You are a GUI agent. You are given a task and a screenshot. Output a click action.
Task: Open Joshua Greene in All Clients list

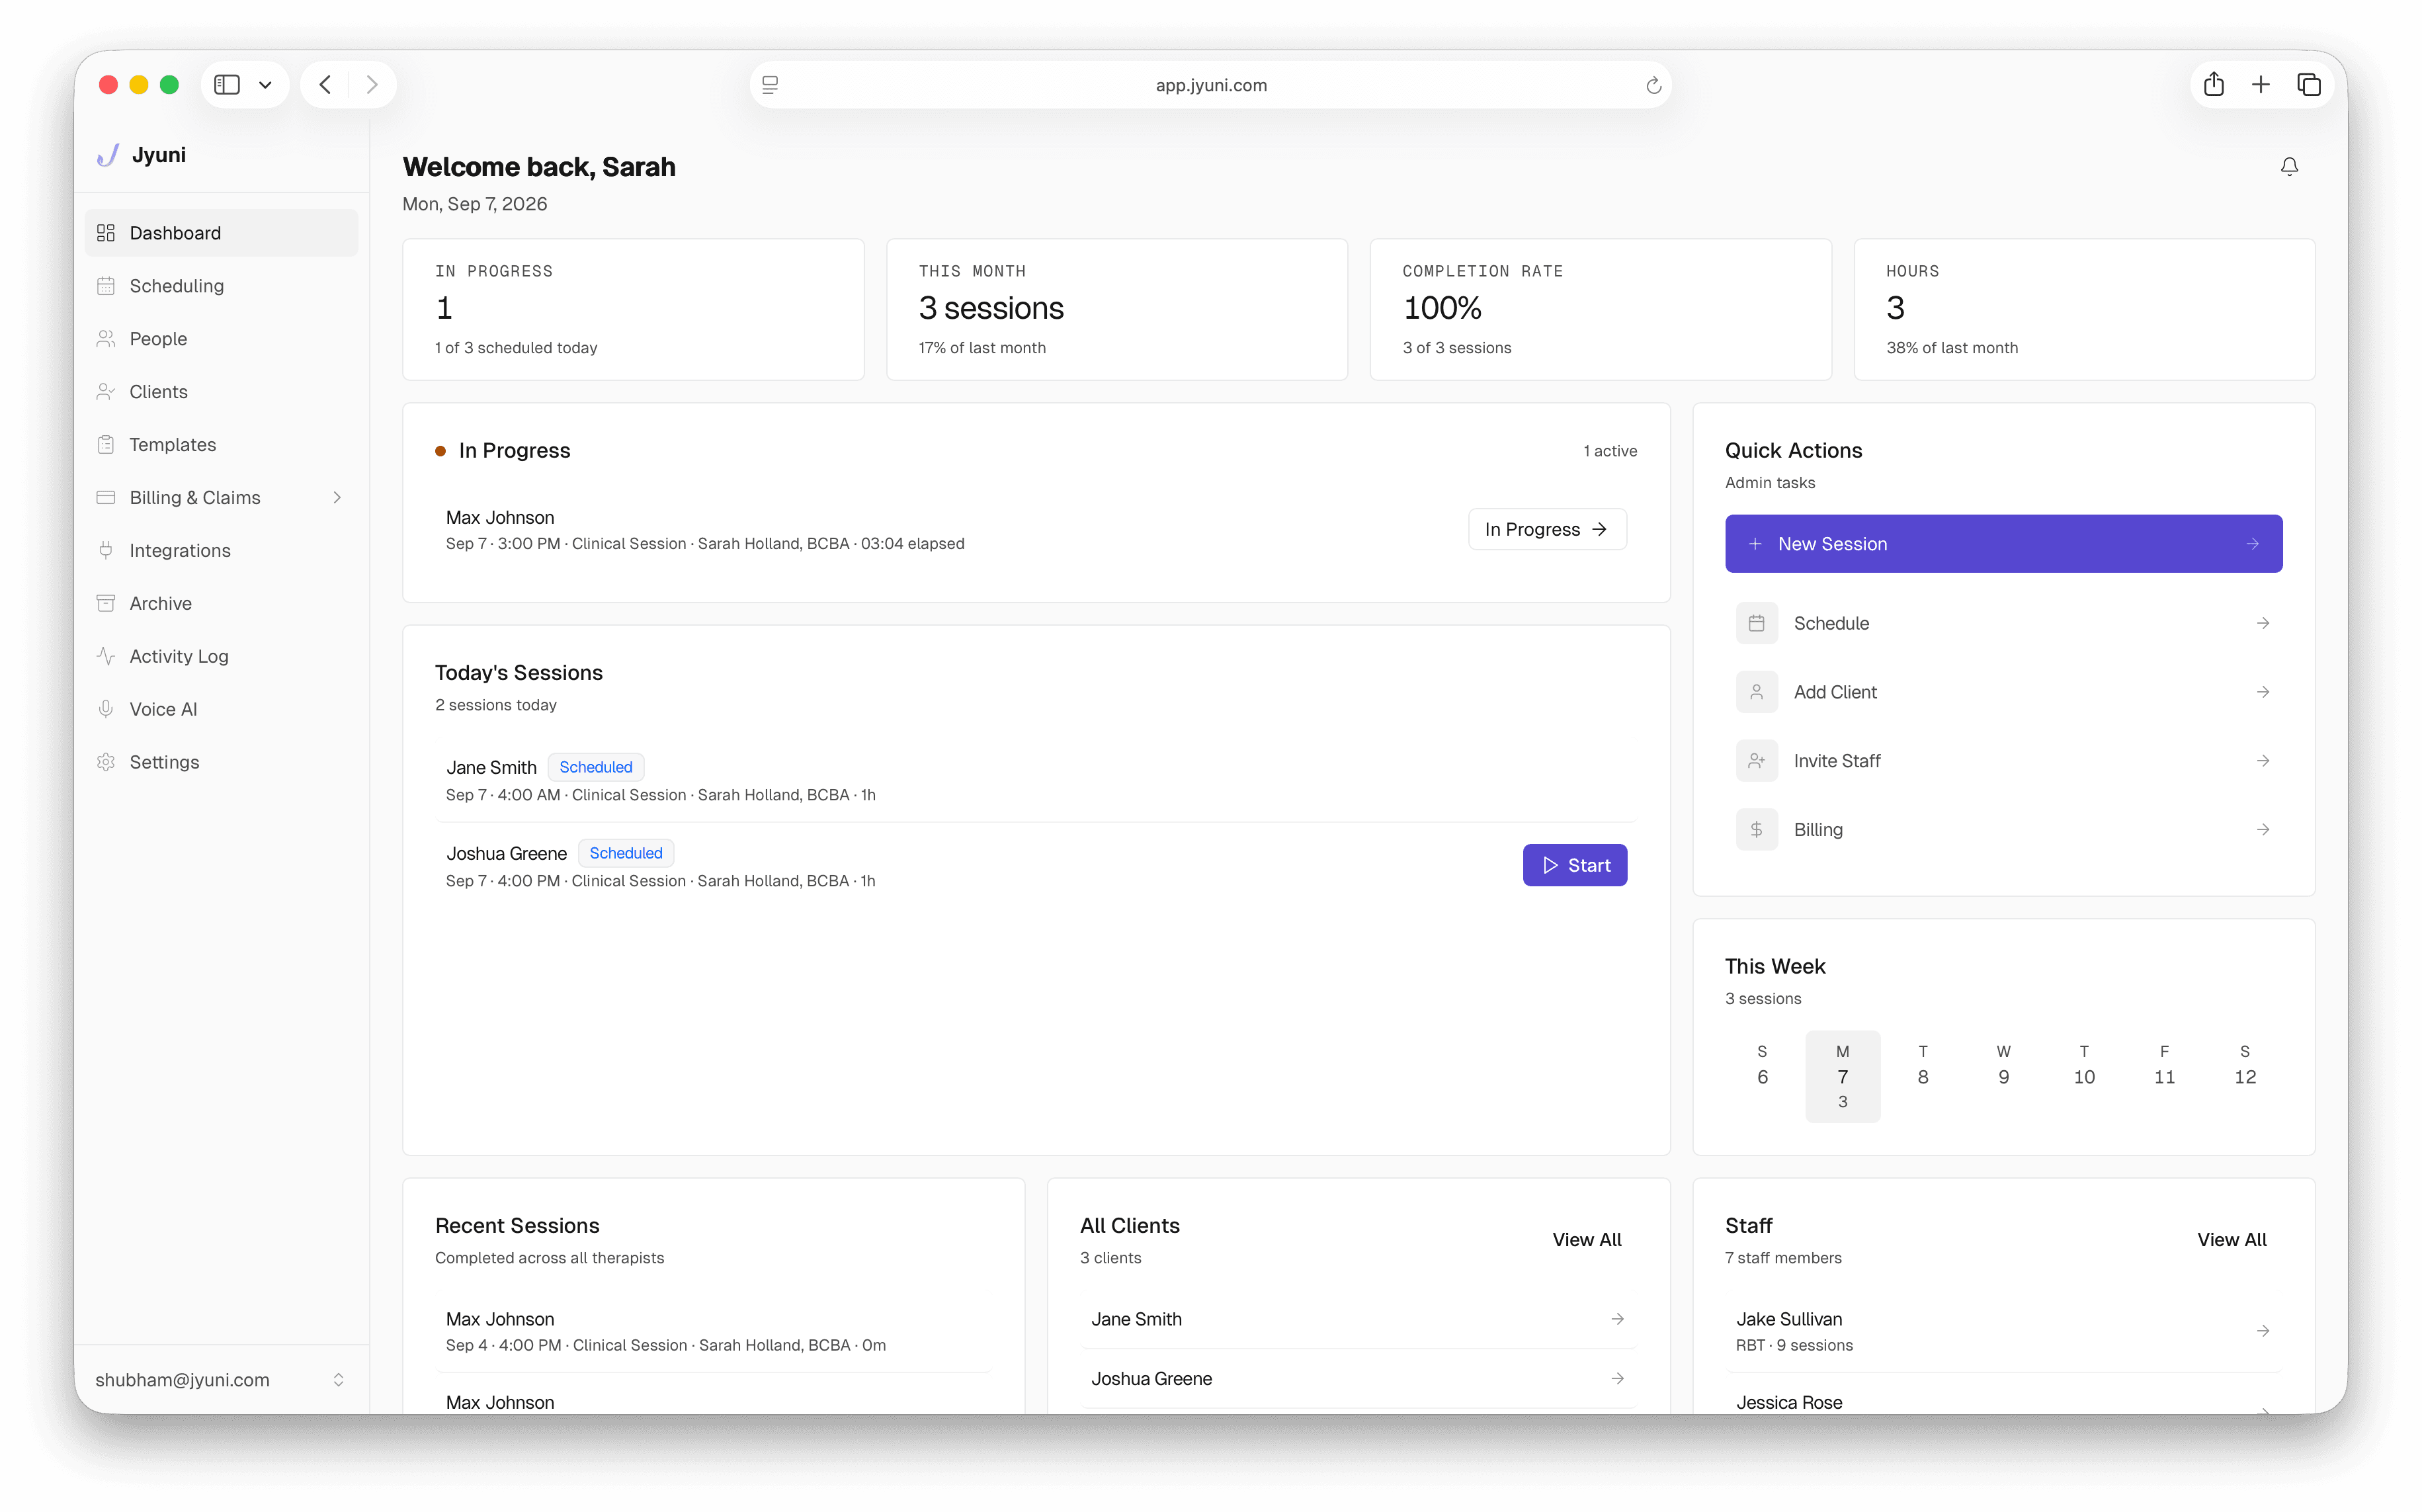click(1358, 1379)
